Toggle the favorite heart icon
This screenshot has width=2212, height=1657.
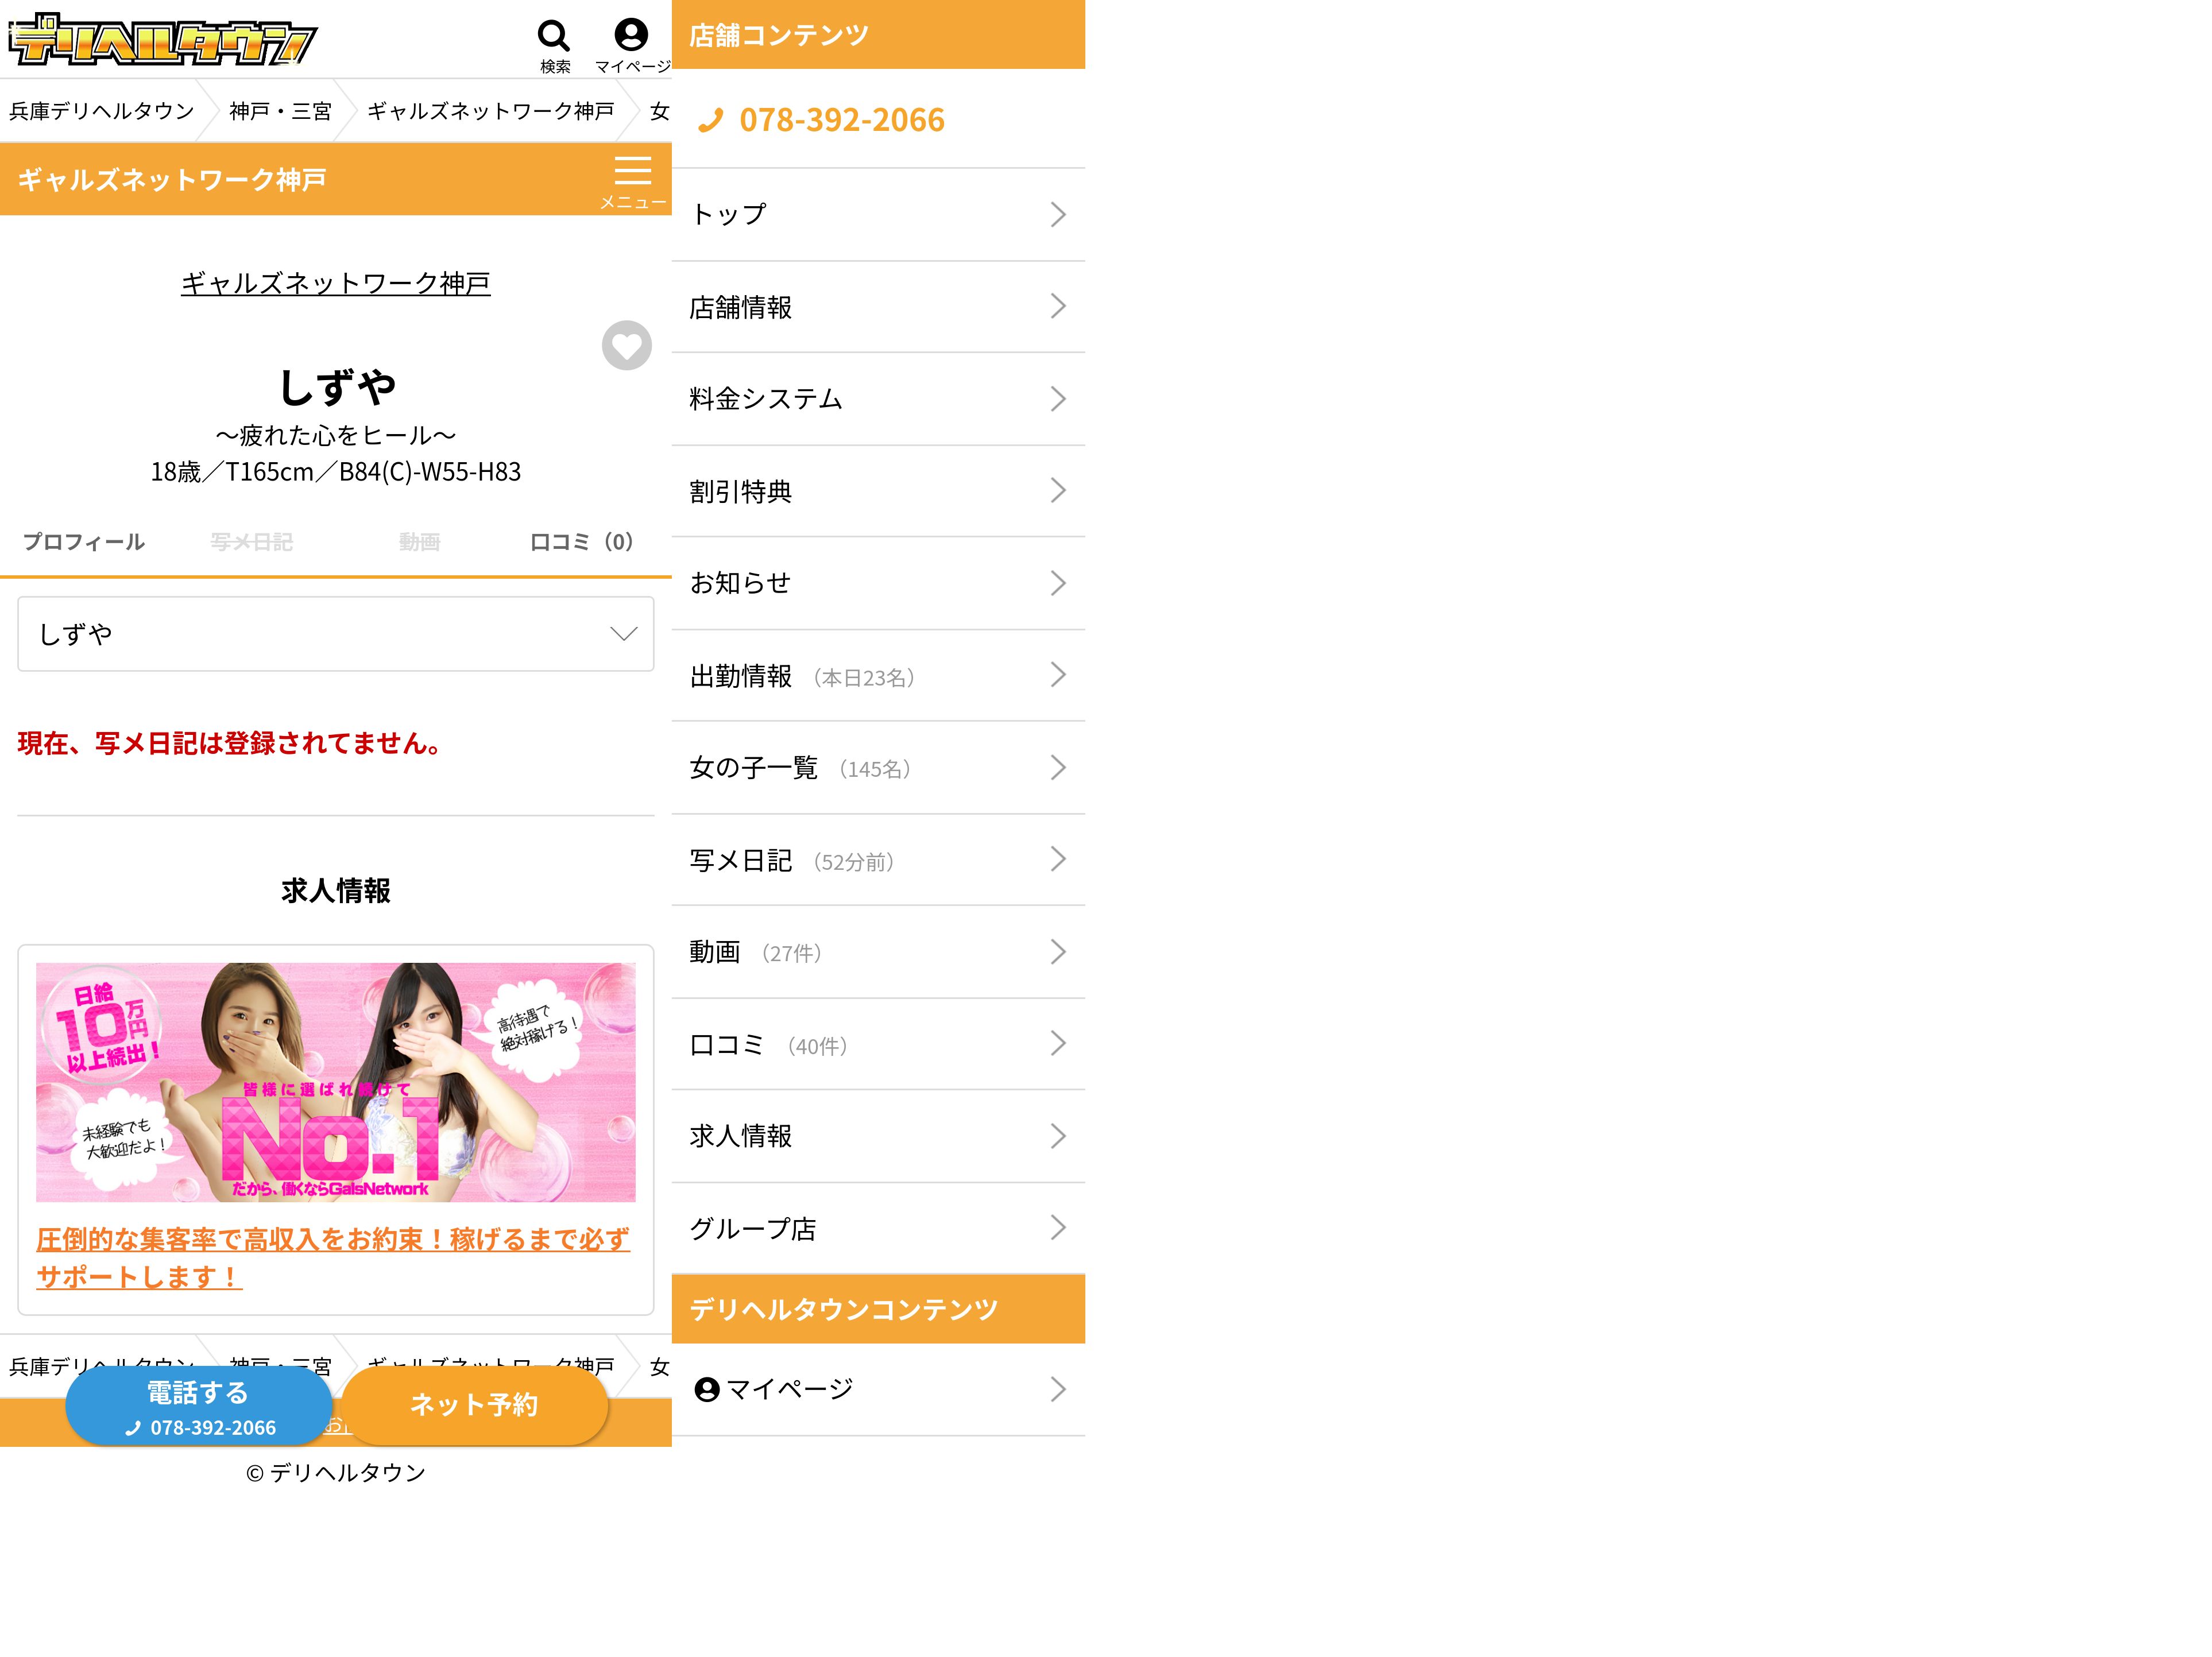tap(627, 346)
